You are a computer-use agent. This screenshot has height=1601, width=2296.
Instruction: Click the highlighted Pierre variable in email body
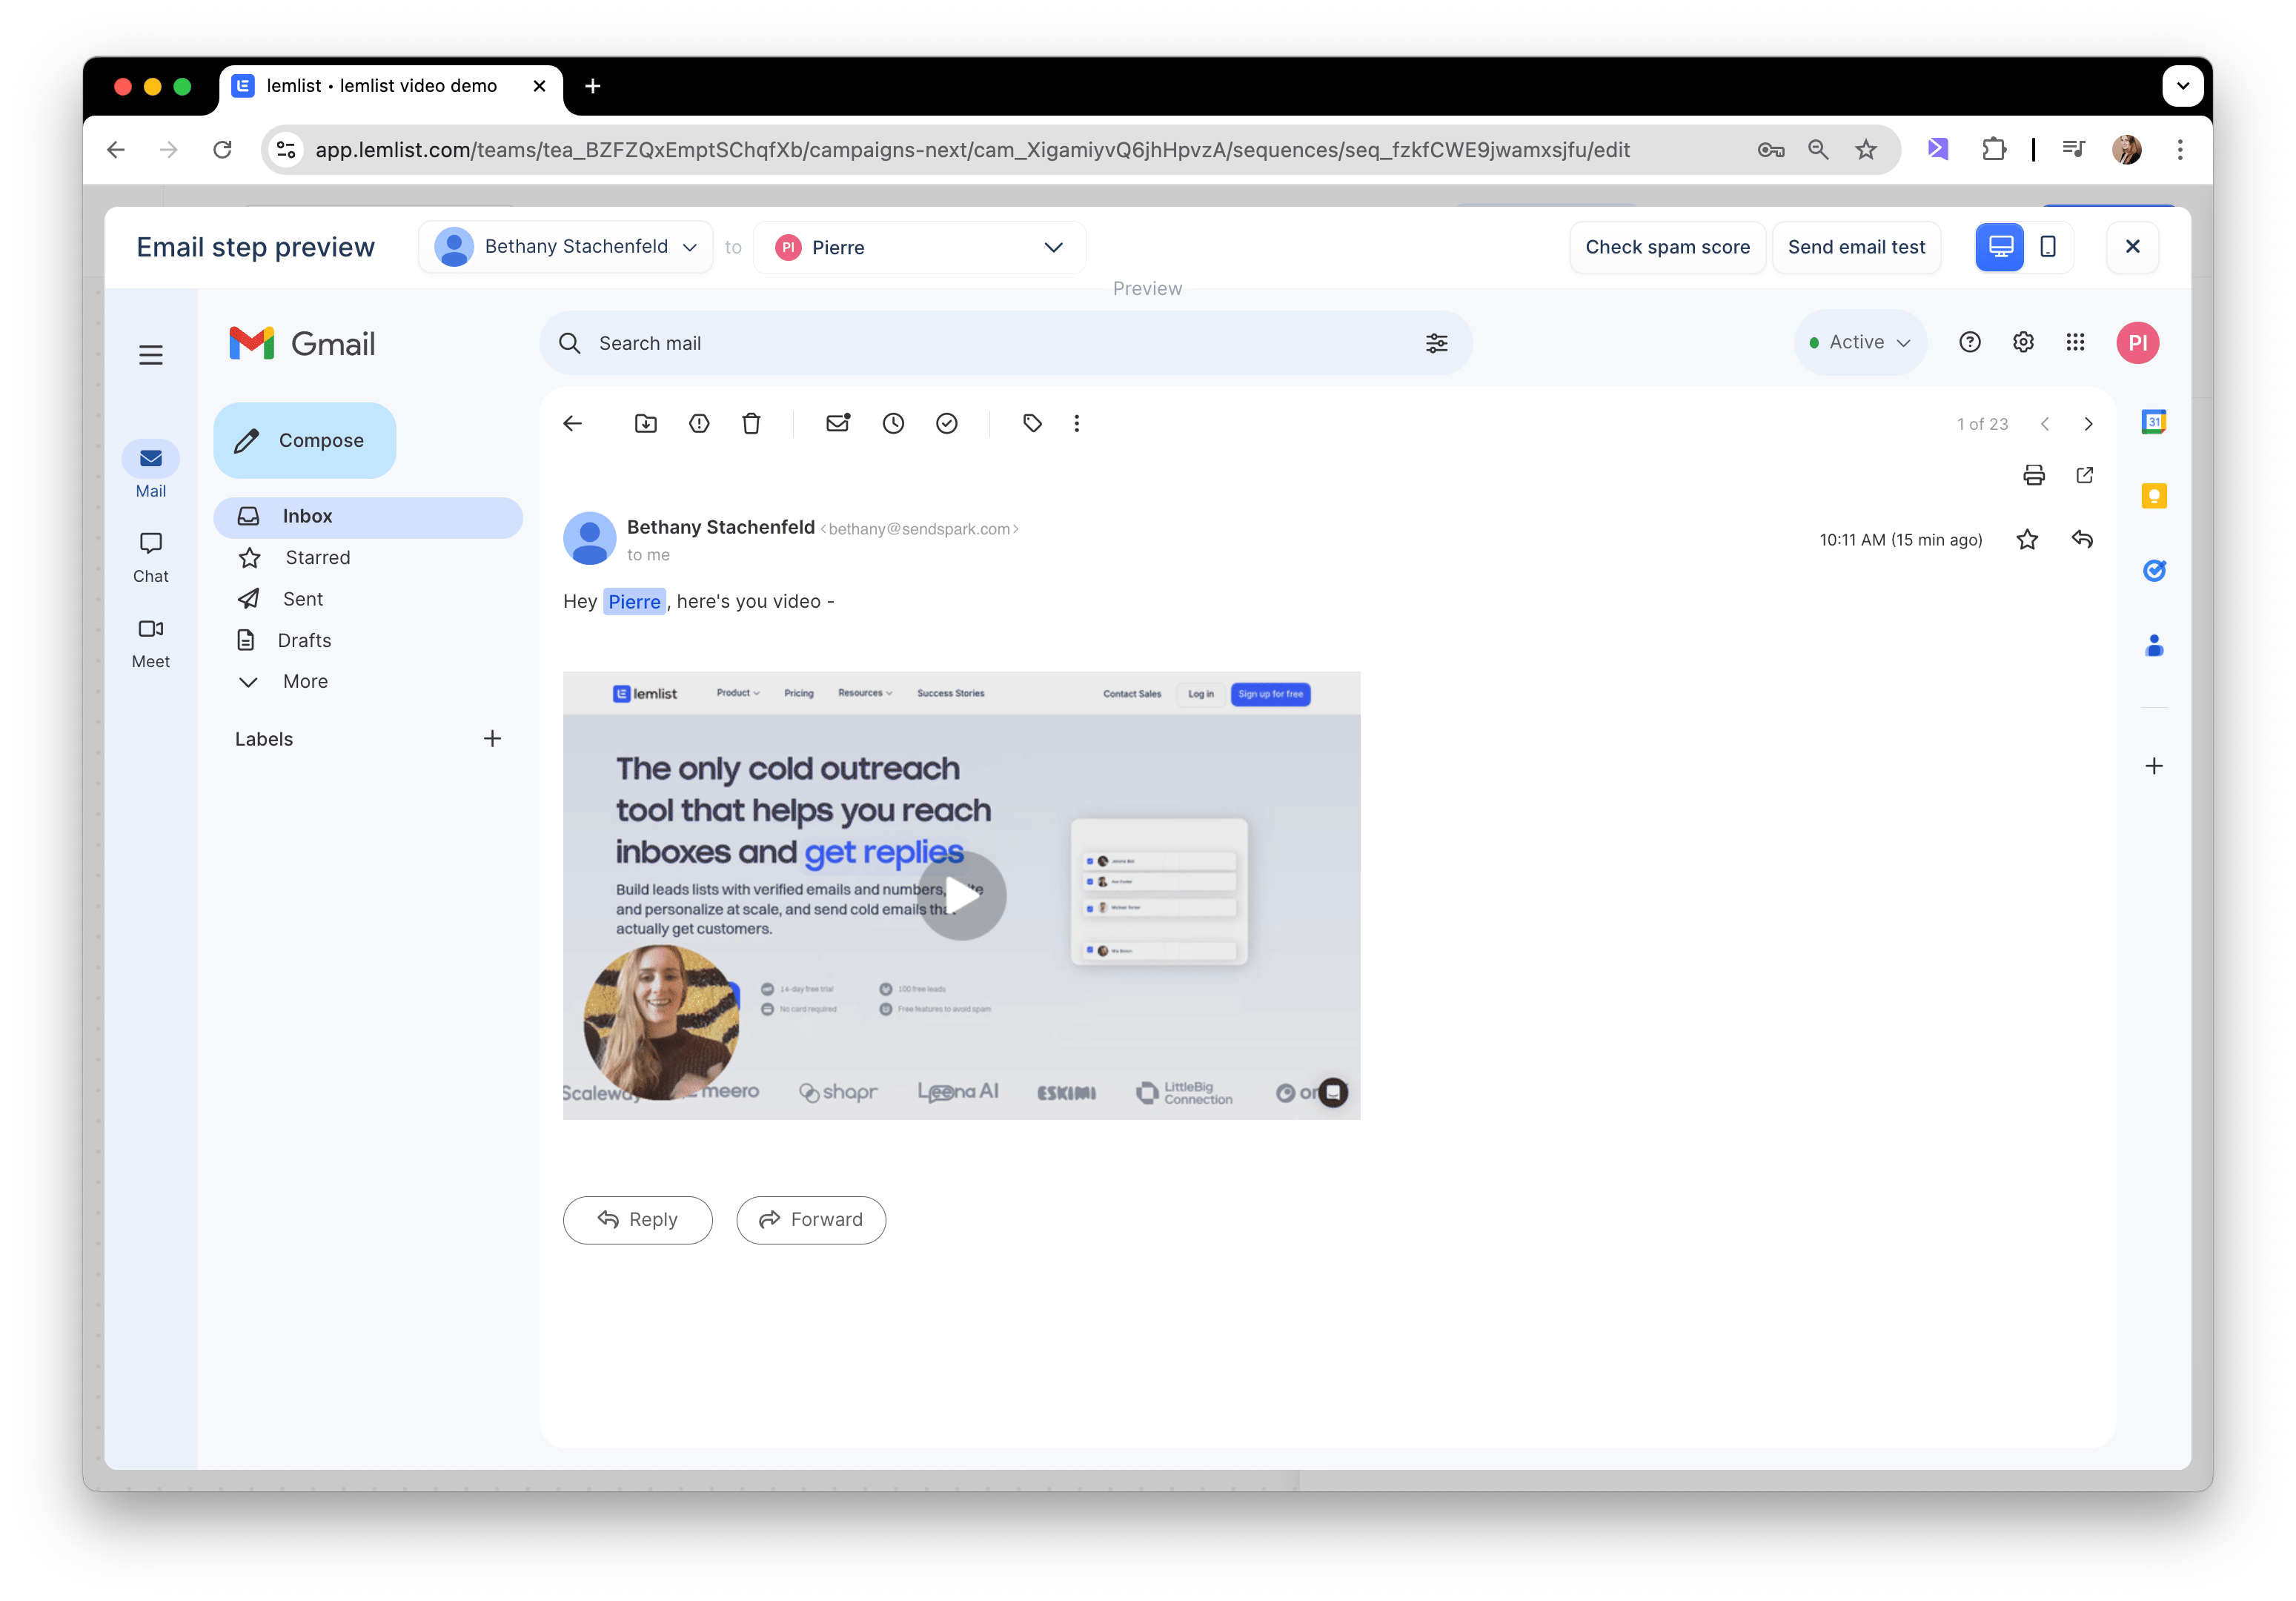coord(634,602)
